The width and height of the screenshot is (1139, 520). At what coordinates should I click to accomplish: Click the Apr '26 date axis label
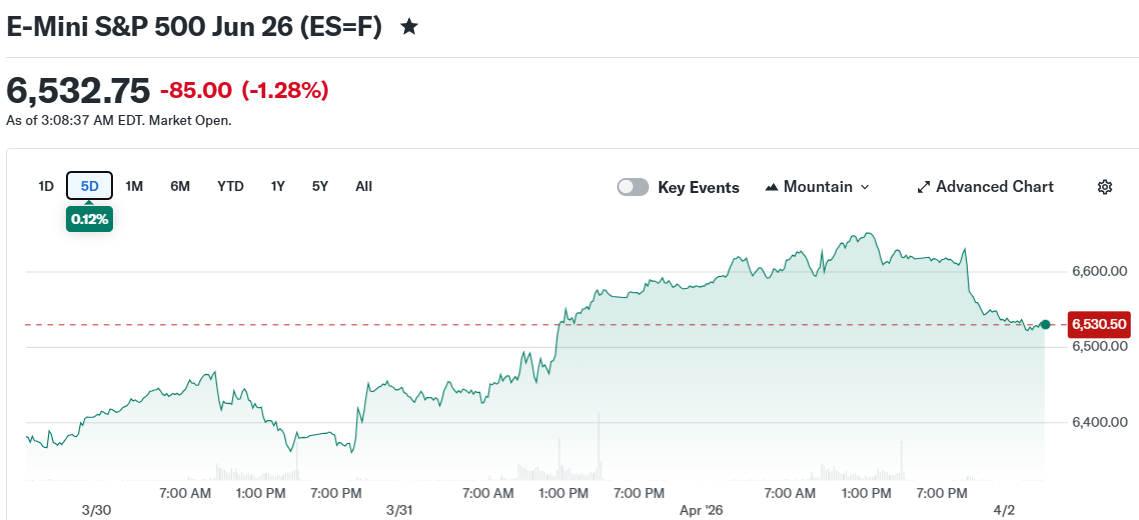coord(701,511)
